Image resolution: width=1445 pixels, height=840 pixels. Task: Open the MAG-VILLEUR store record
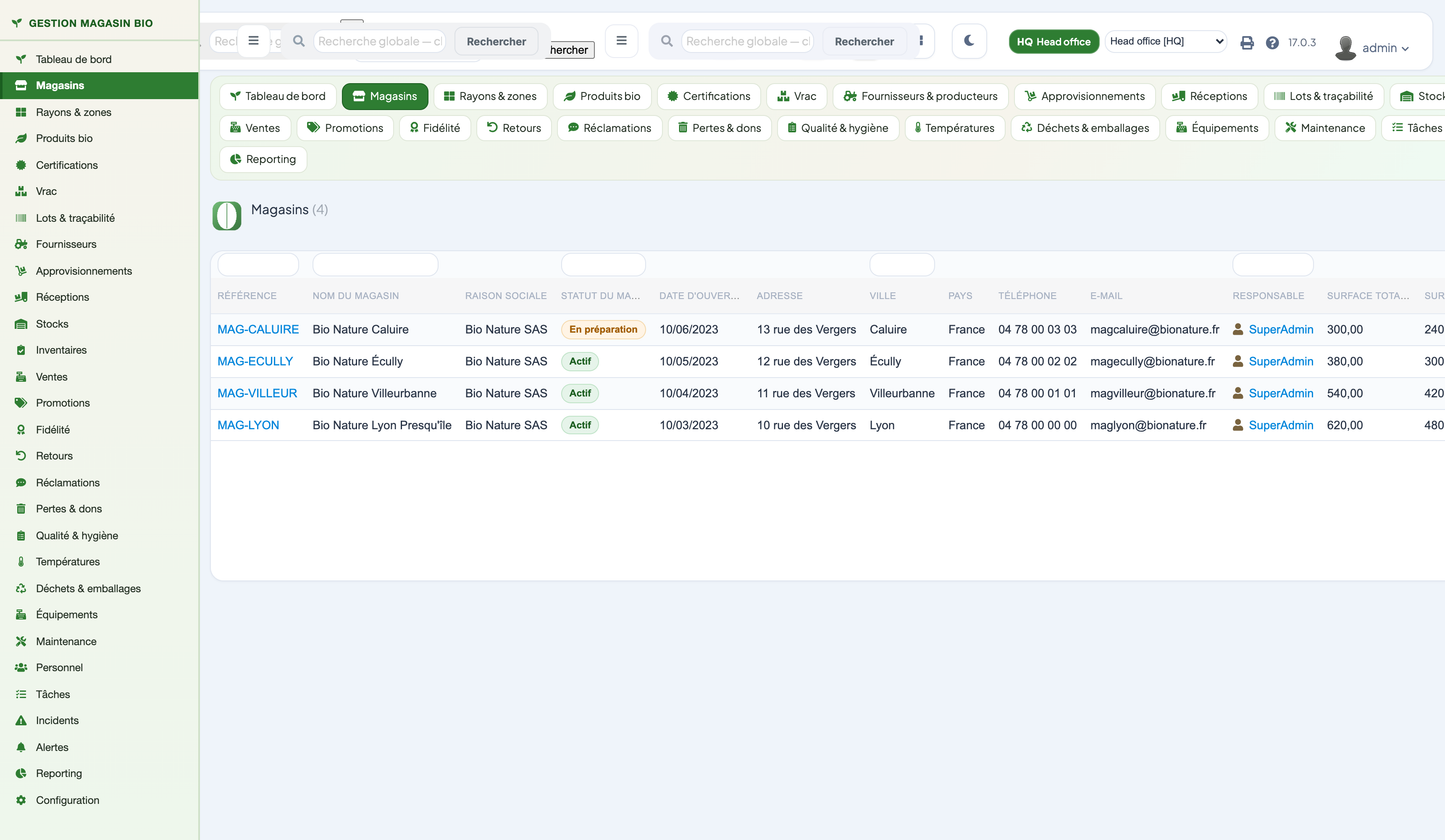pos(257,393)
